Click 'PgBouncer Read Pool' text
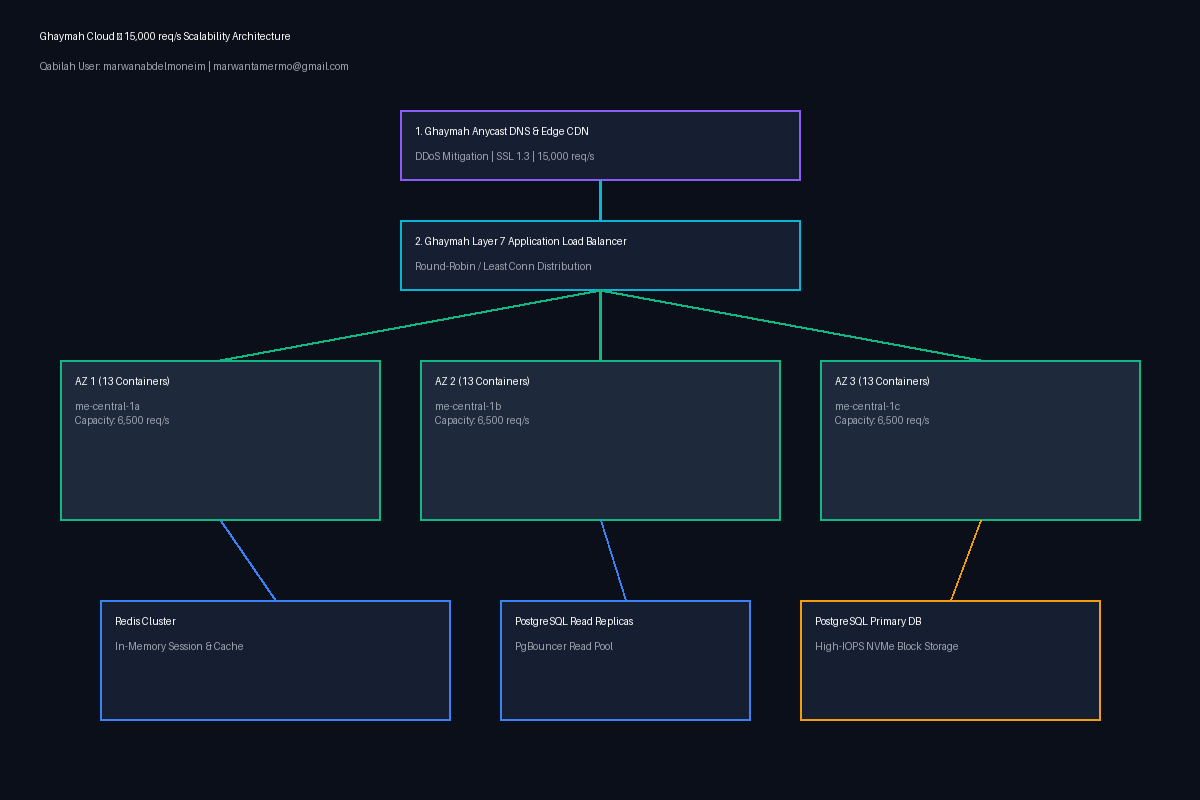This screenshot has width=1200, height=800. pos(564,646)
